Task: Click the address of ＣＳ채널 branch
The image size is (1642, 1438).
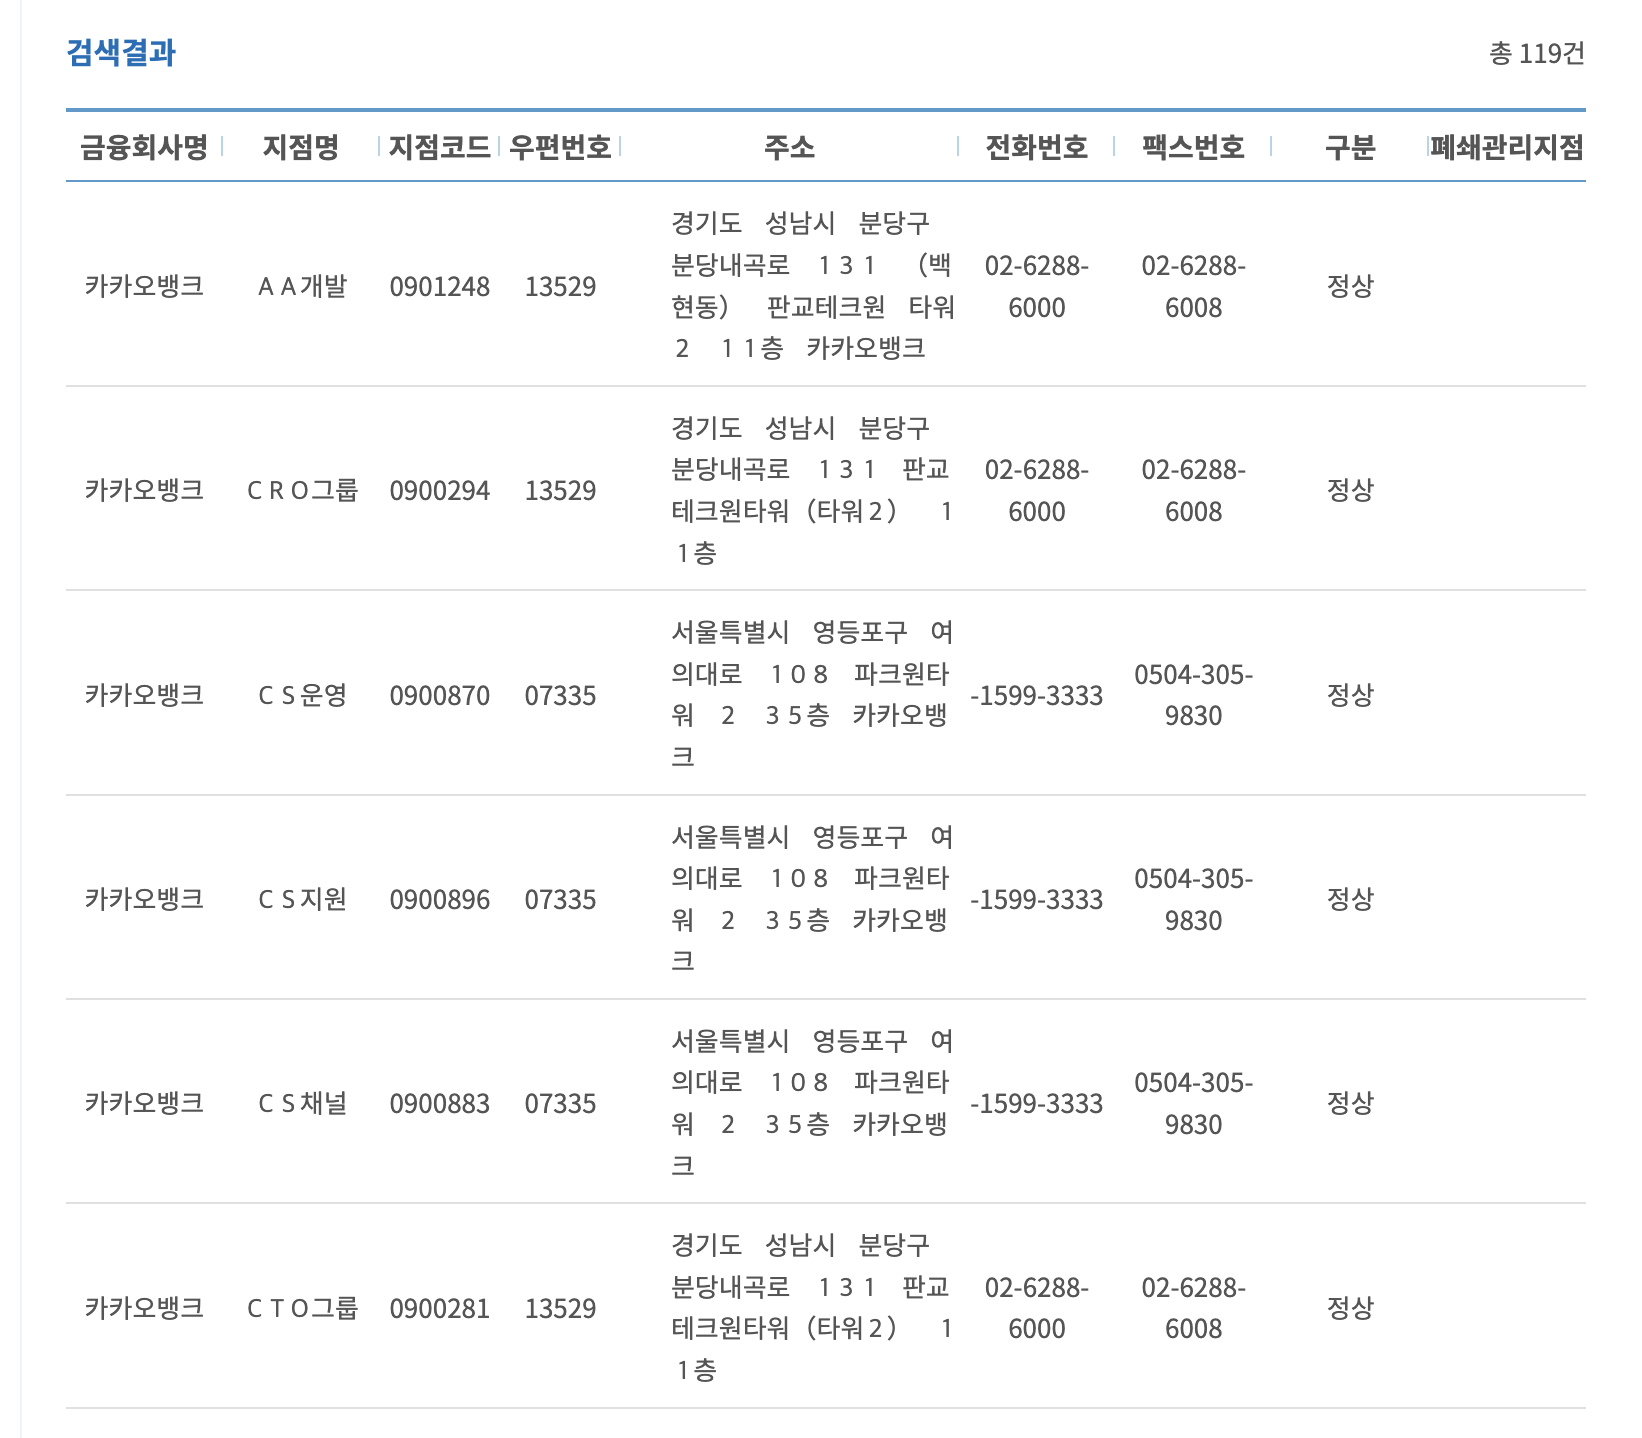Action: click(811, 1103)
